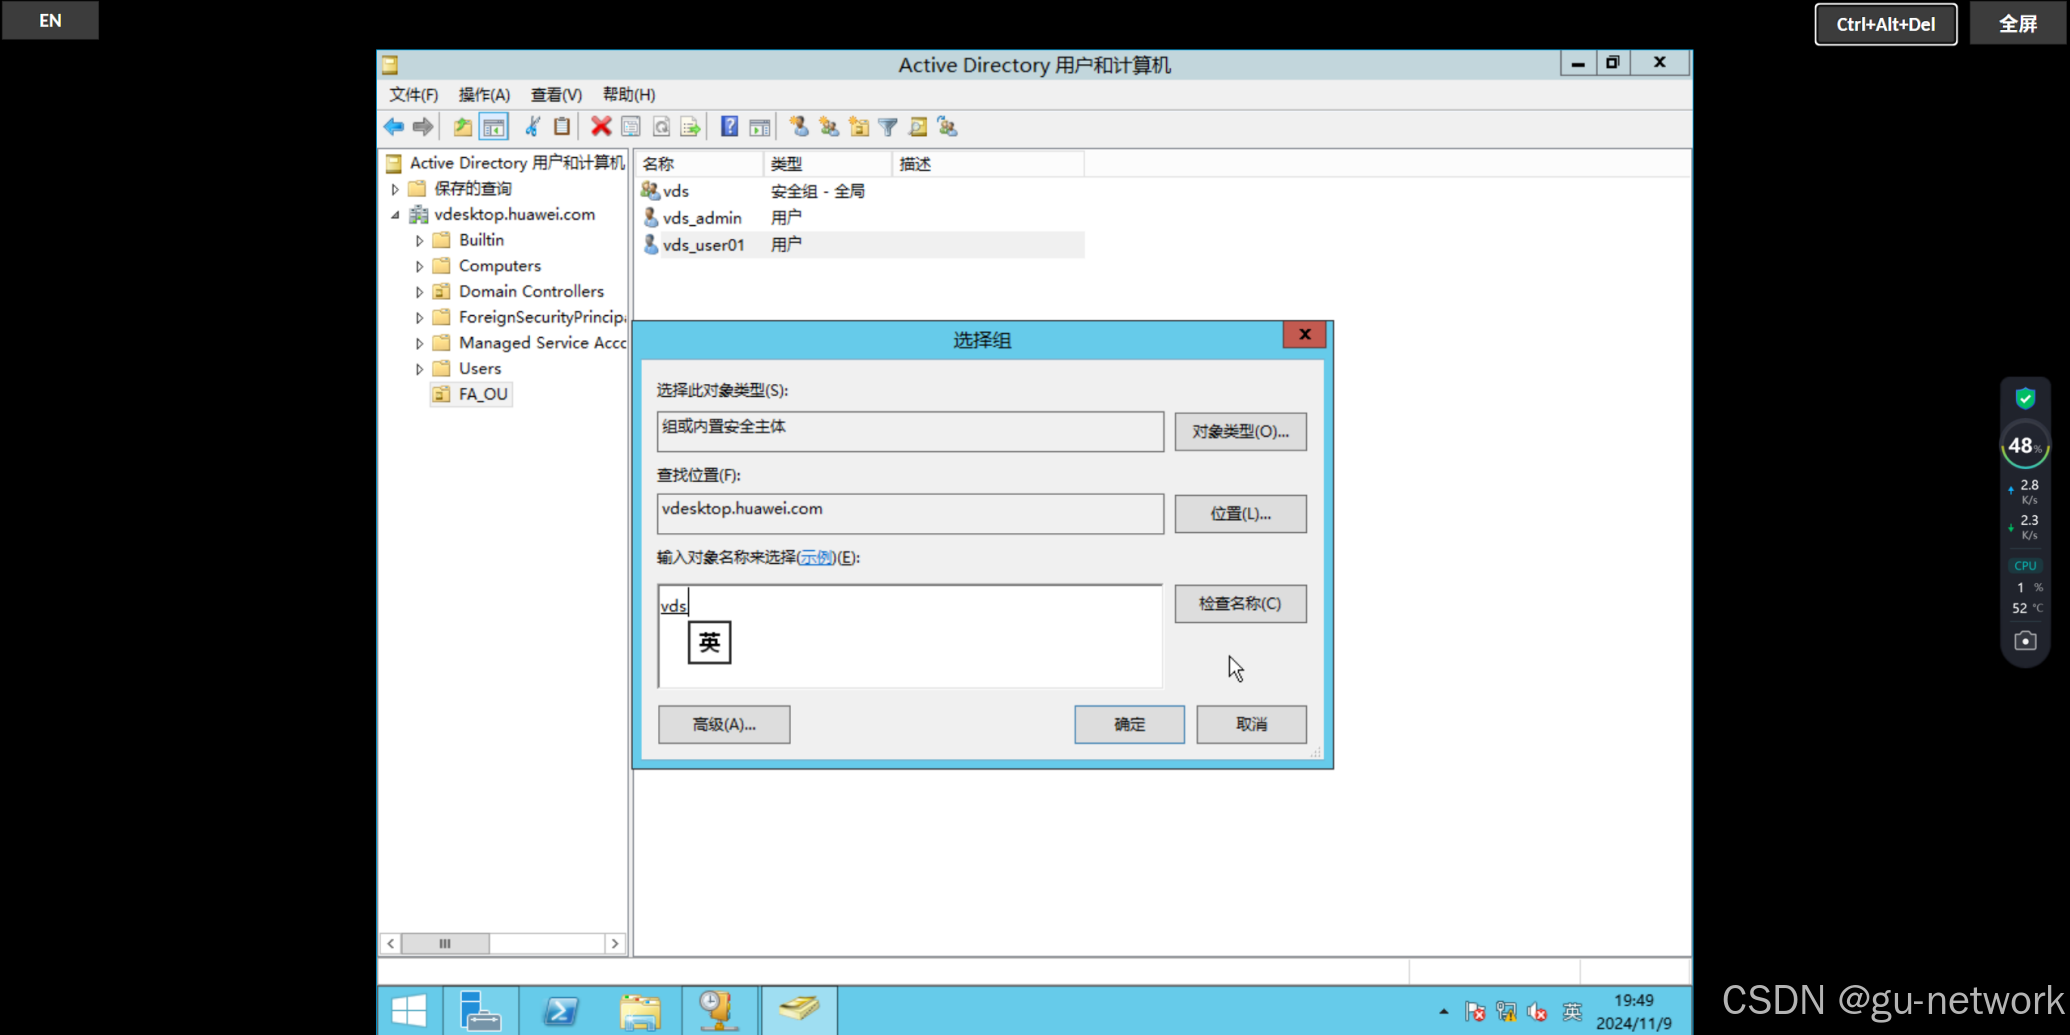Click the 检查名称(C) button

click(1240, 603)
